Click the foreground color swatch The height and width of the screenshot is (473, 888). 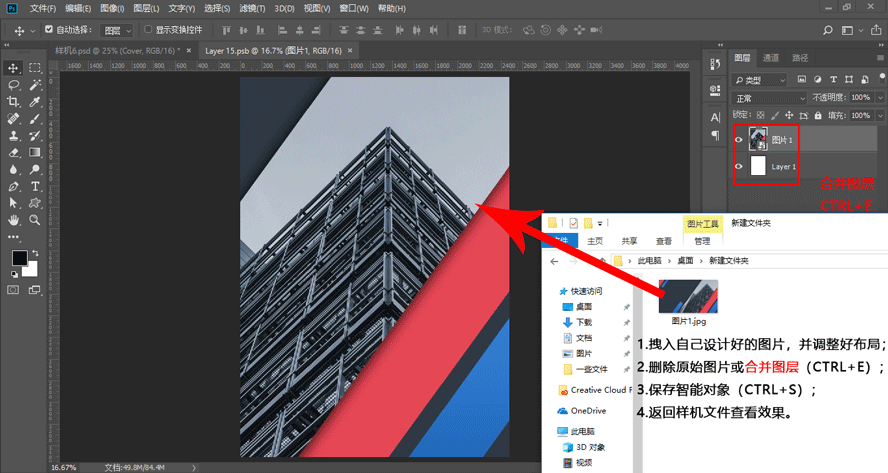(x=19, y=258)
